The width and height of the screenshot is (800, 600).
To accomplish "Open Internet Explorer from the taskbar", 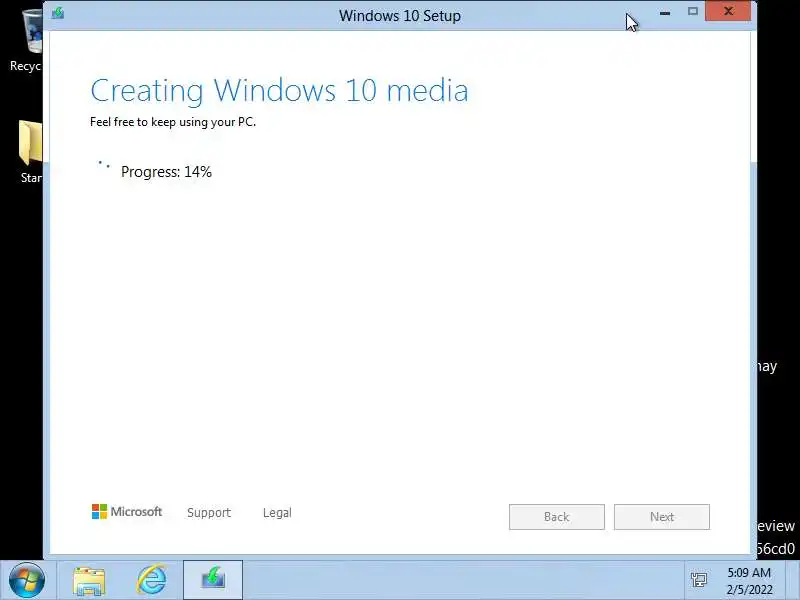I will coord(152,580).
